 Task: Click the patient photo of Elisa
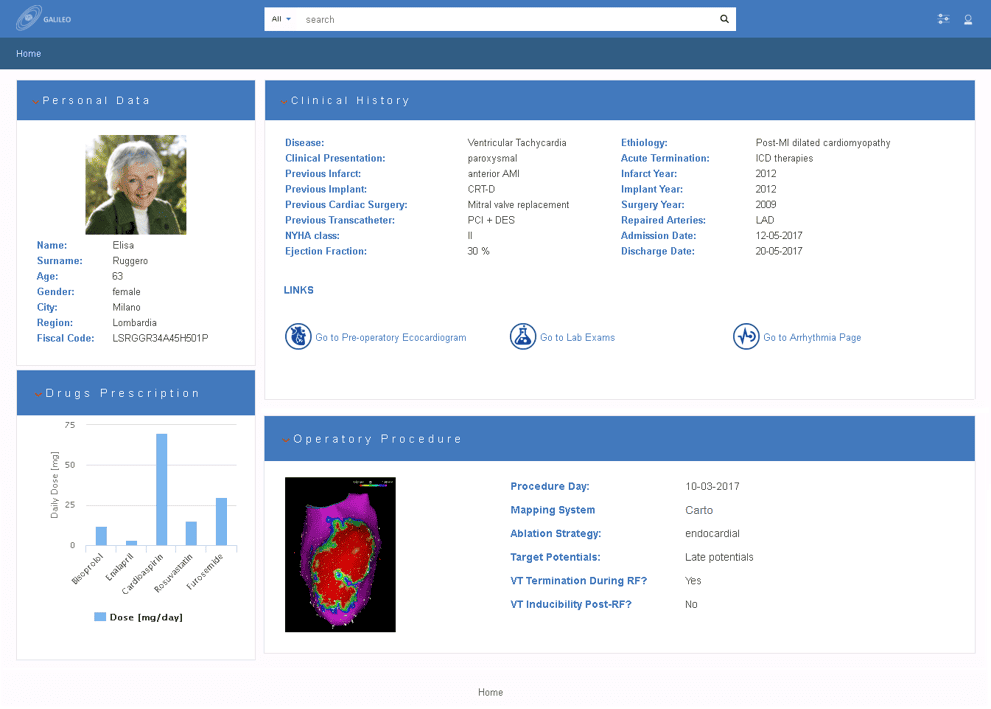pyautogui.click(x=136, y=185)
